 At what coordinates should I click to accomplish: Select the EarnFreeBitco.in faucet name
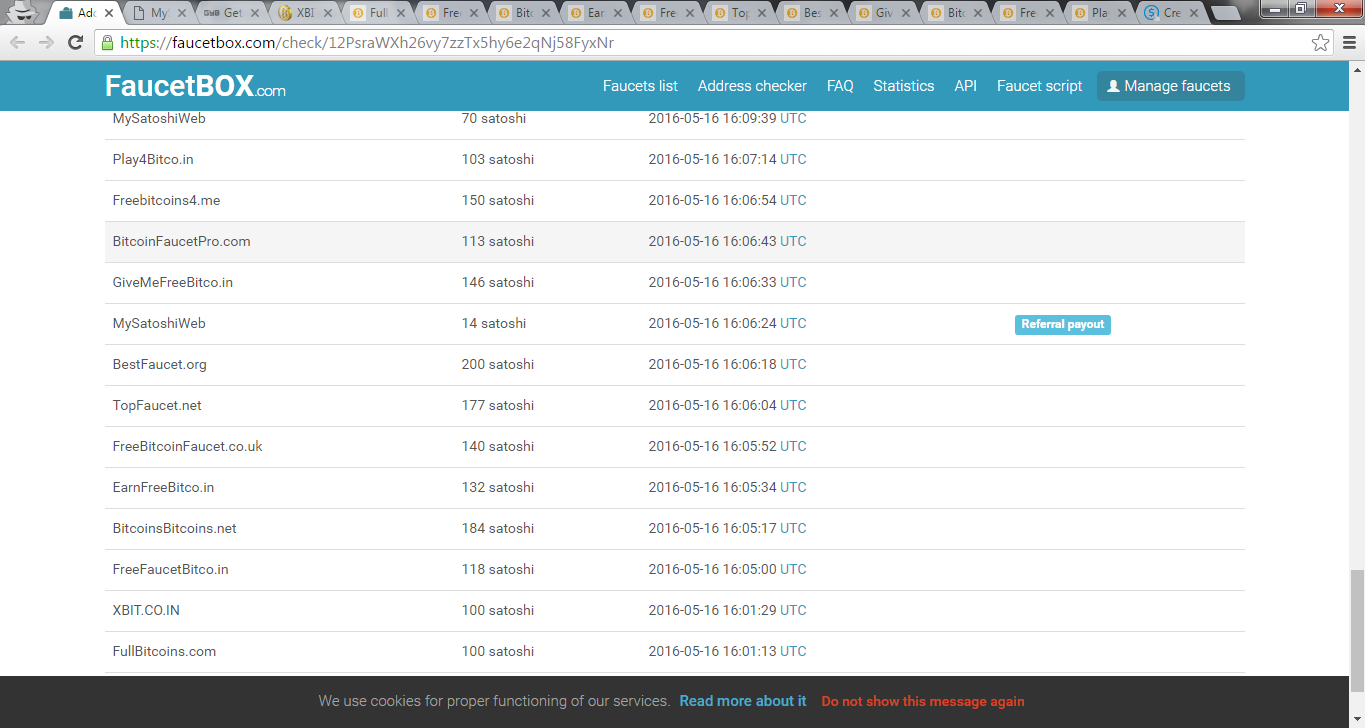coord(163,487)
